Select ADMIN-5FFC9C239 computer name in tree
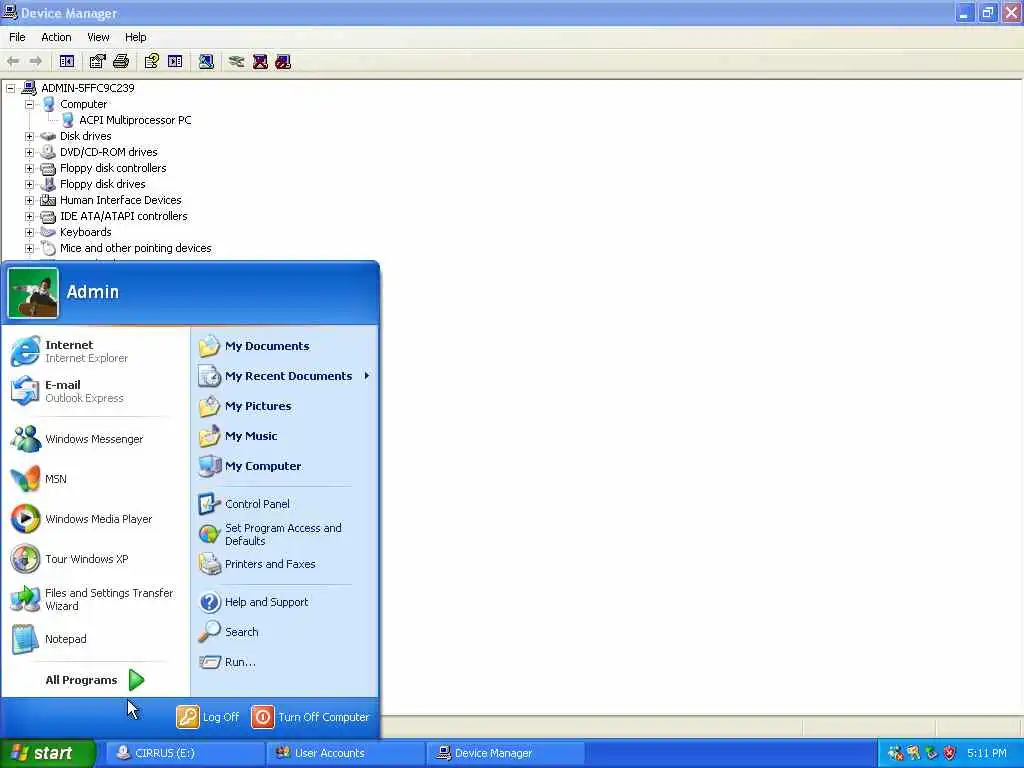1024x768 pixels. click(88, 88)
